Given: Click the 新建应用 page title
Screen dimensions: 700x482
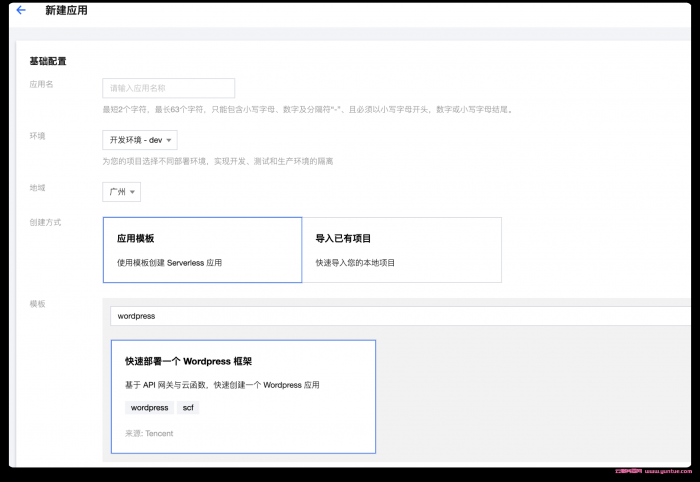Looking at the screenshot, I should (65, 10).
